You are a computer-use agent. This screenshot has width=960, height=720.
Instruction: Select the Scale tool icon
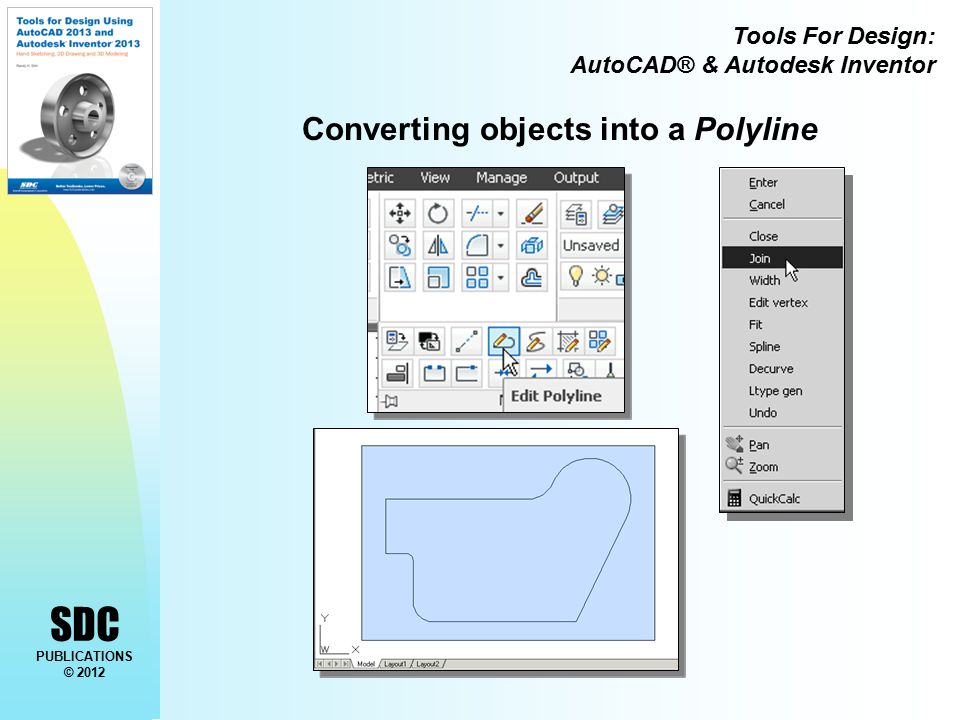point(437,277)
